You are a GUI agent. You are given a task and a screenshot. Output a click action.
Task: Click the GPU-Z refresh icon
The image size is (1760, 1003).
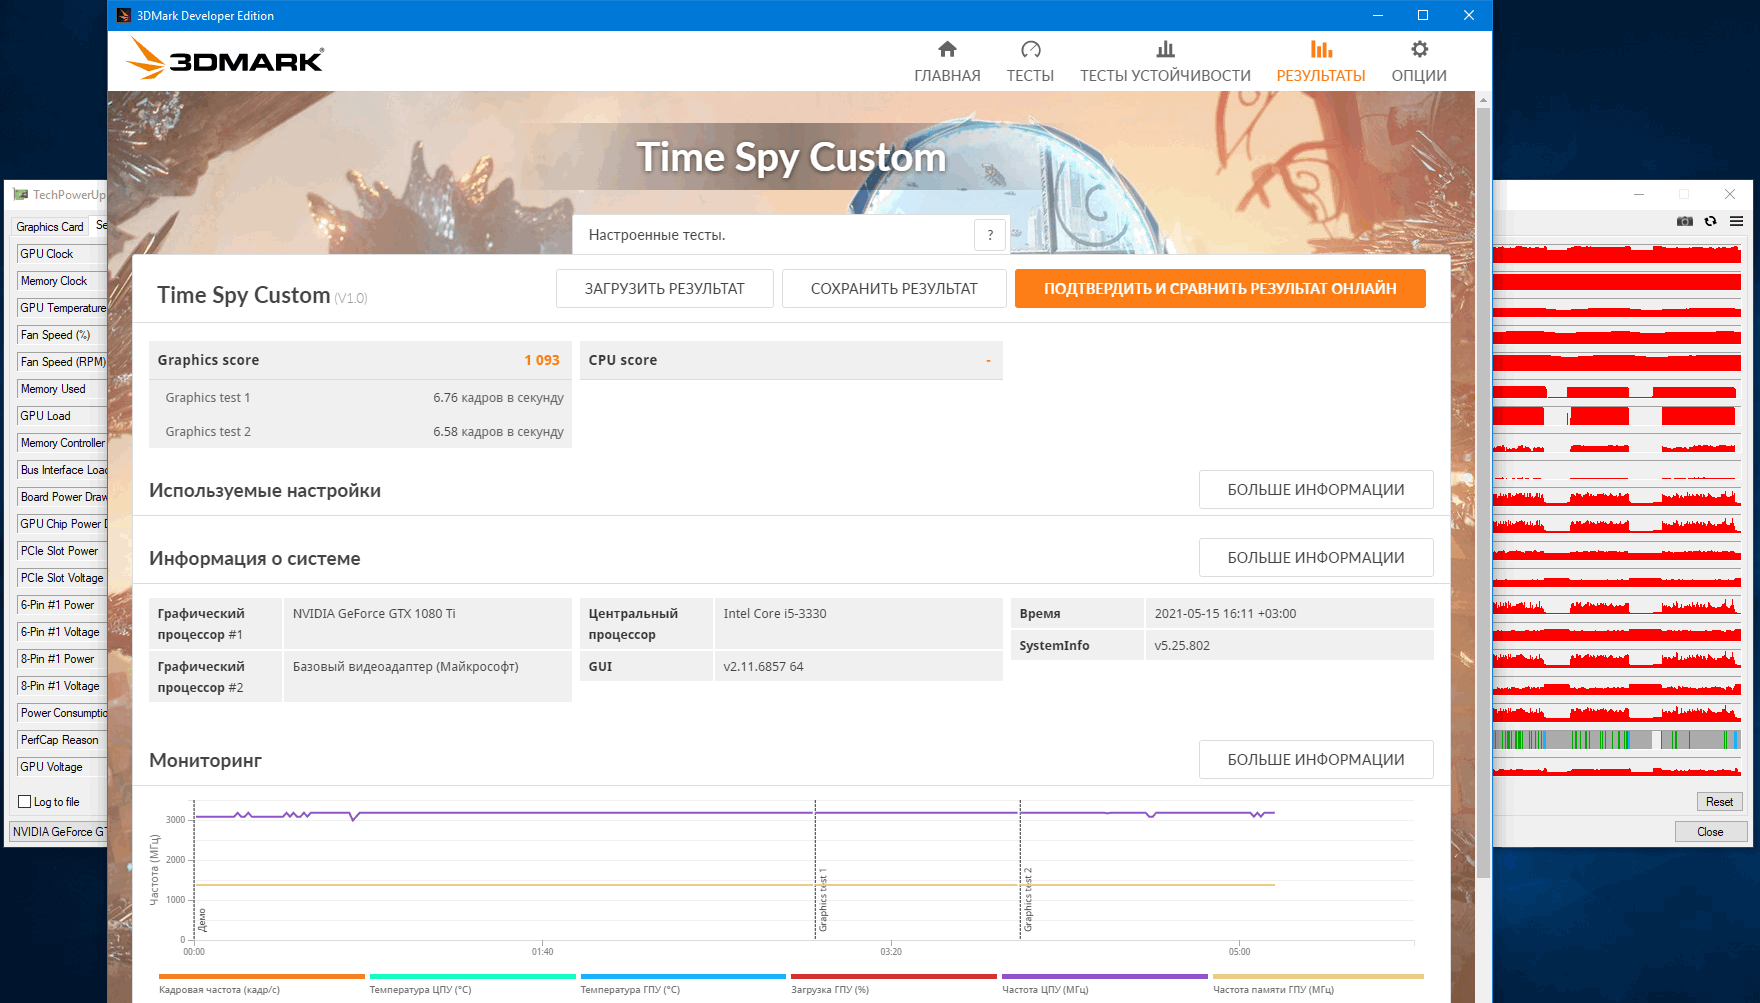click(x=1711, y=221)
